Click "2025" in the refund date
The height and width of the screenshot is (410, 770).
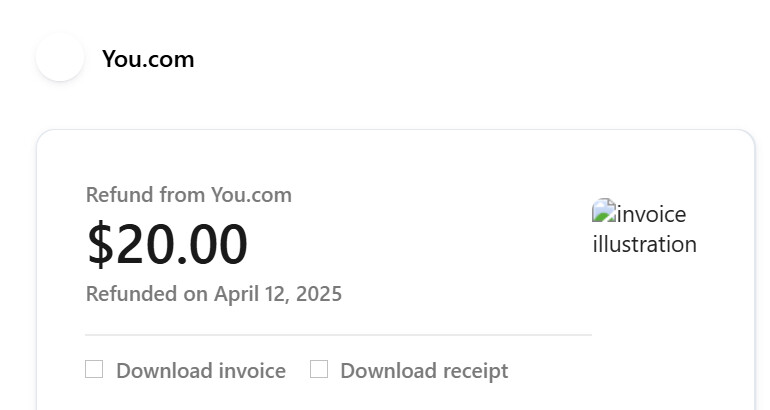coord(320,294)
